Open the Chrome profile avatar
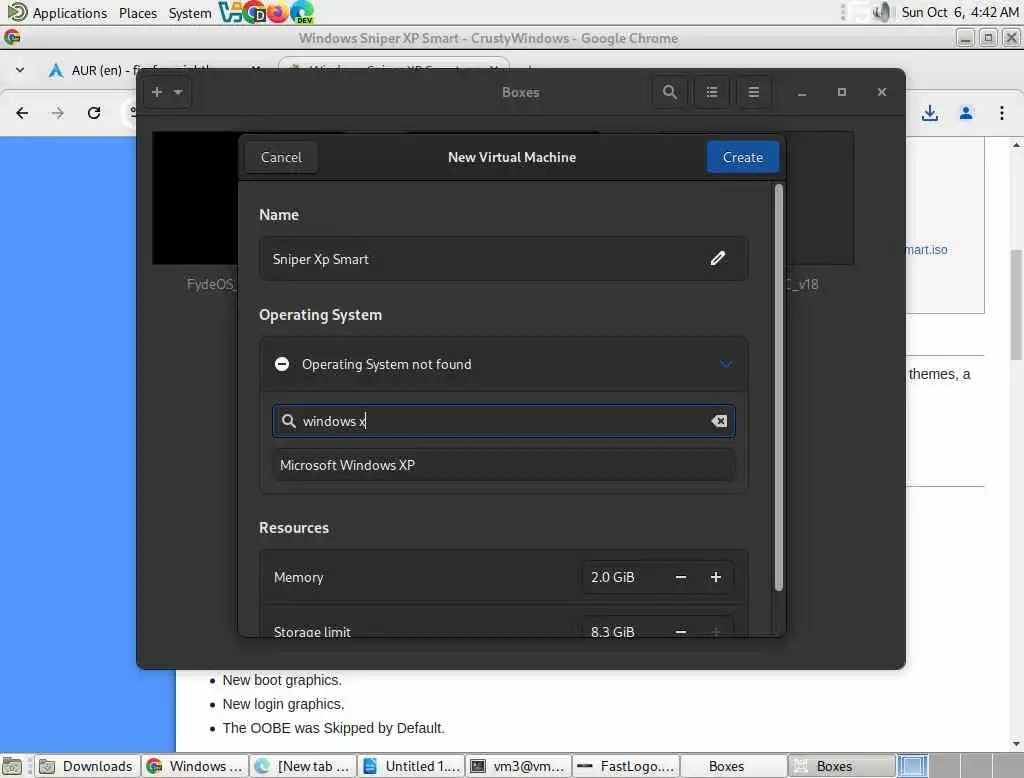 pyautogui.click(x=966, y=113)
